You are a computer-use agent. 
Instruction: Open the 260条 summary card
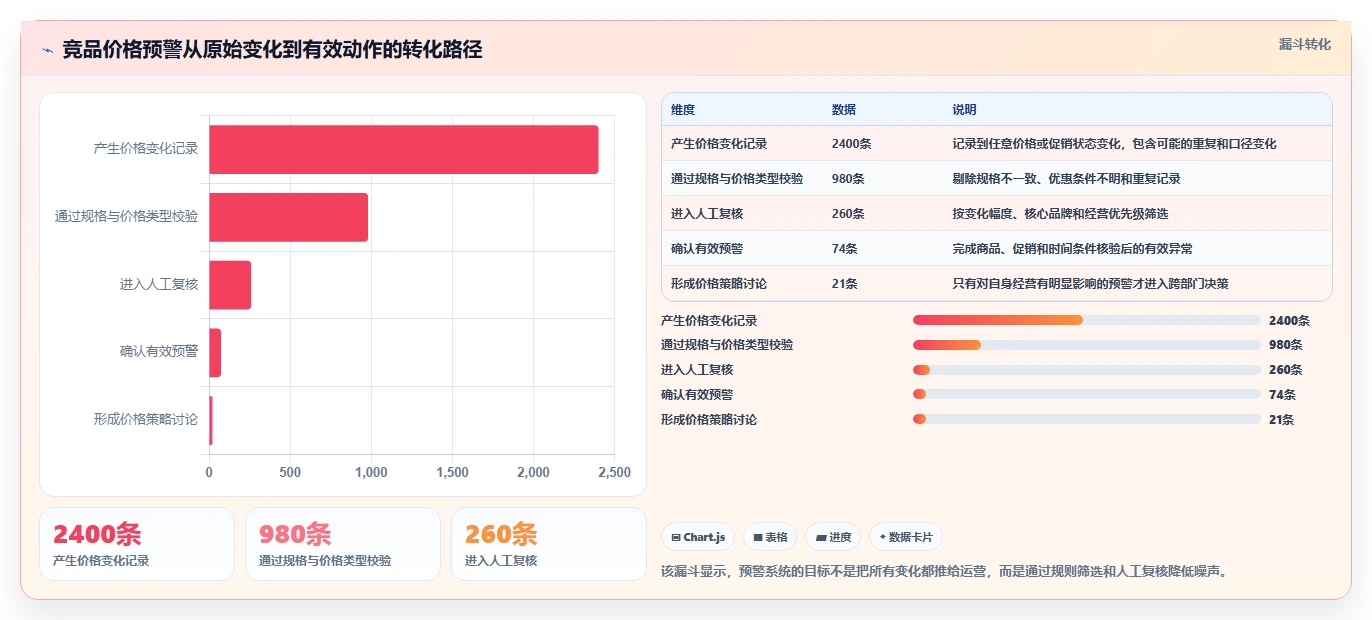pyautogui.click(x=549, y=544)
